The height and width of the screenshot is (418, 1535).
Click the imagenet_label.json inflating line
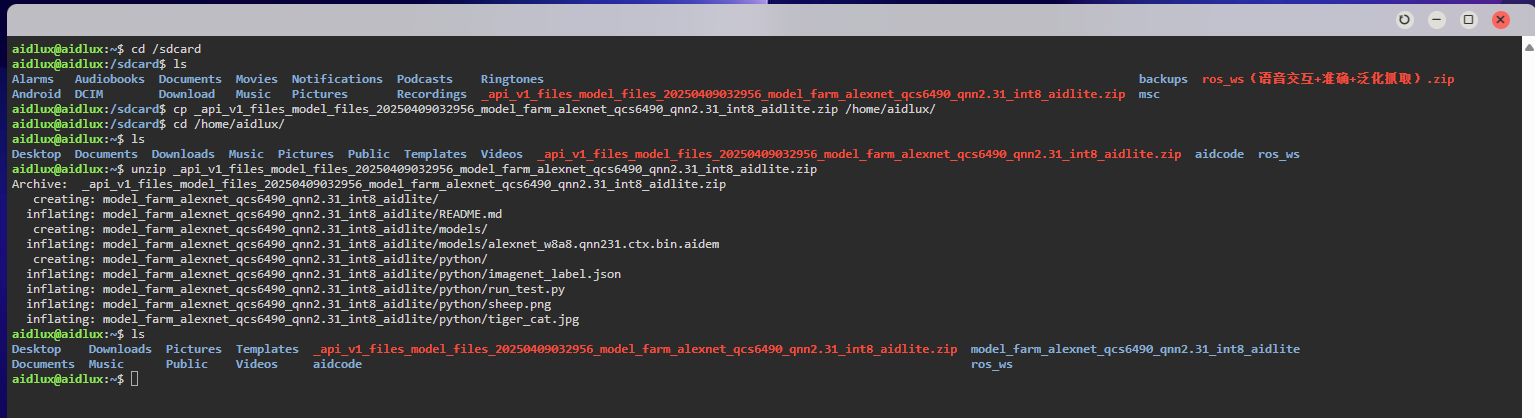(x=323, y=274)
